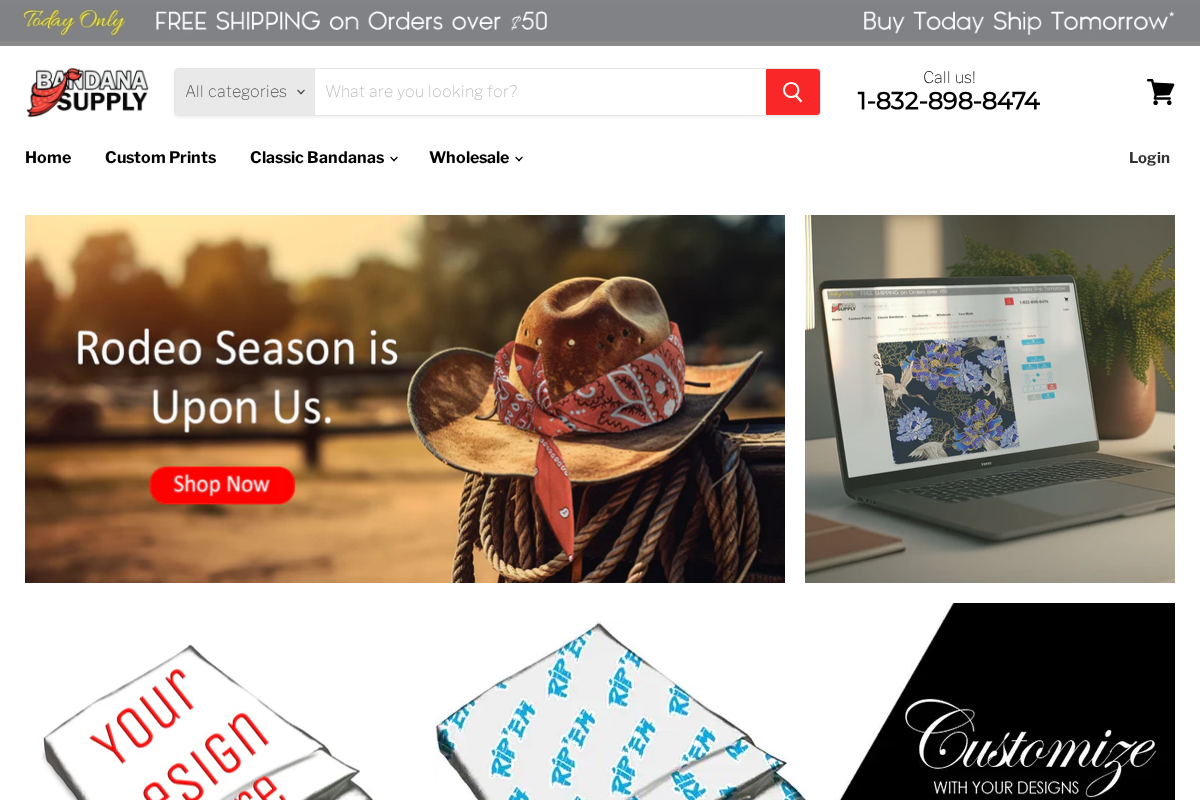This screenshot has width=1200, height=800.
Task: Click the Free Shipping announcement bar
Action: pyautogui.click(x=600, y=22)
